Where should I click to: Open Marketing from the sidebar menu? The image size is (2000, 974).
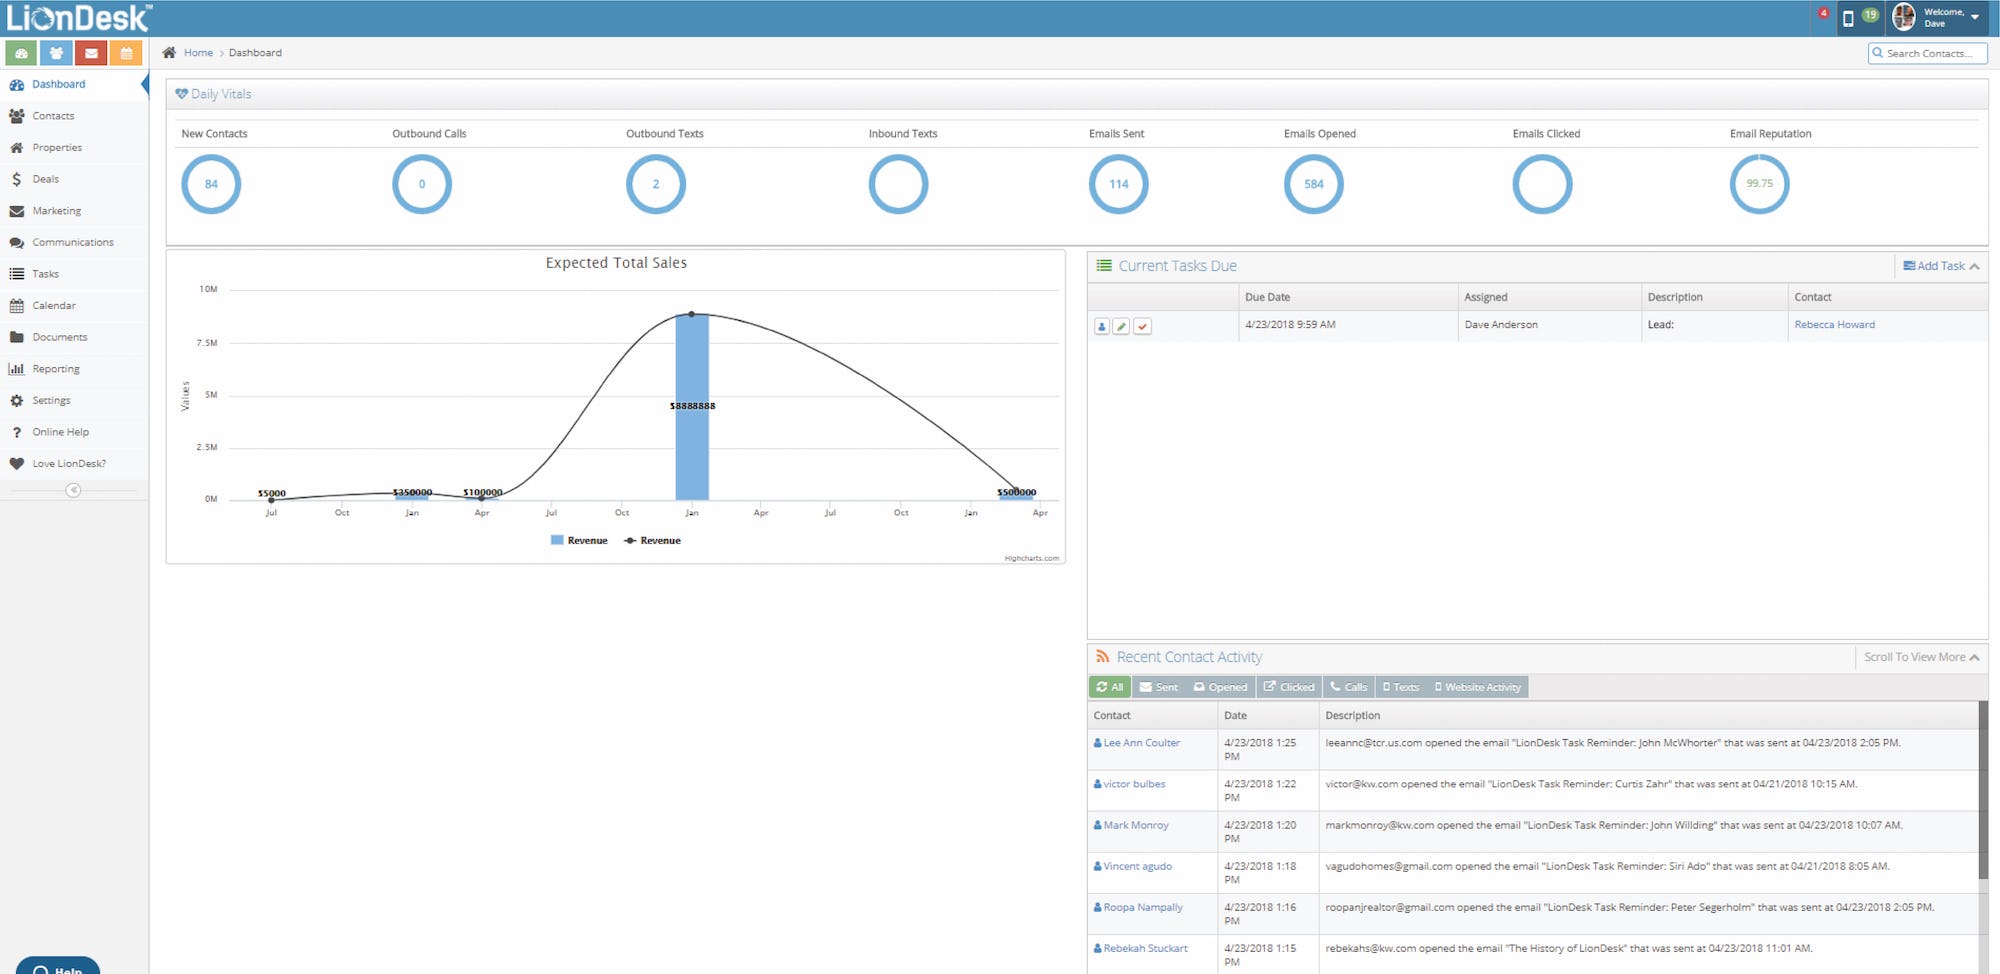pos(56,211)
